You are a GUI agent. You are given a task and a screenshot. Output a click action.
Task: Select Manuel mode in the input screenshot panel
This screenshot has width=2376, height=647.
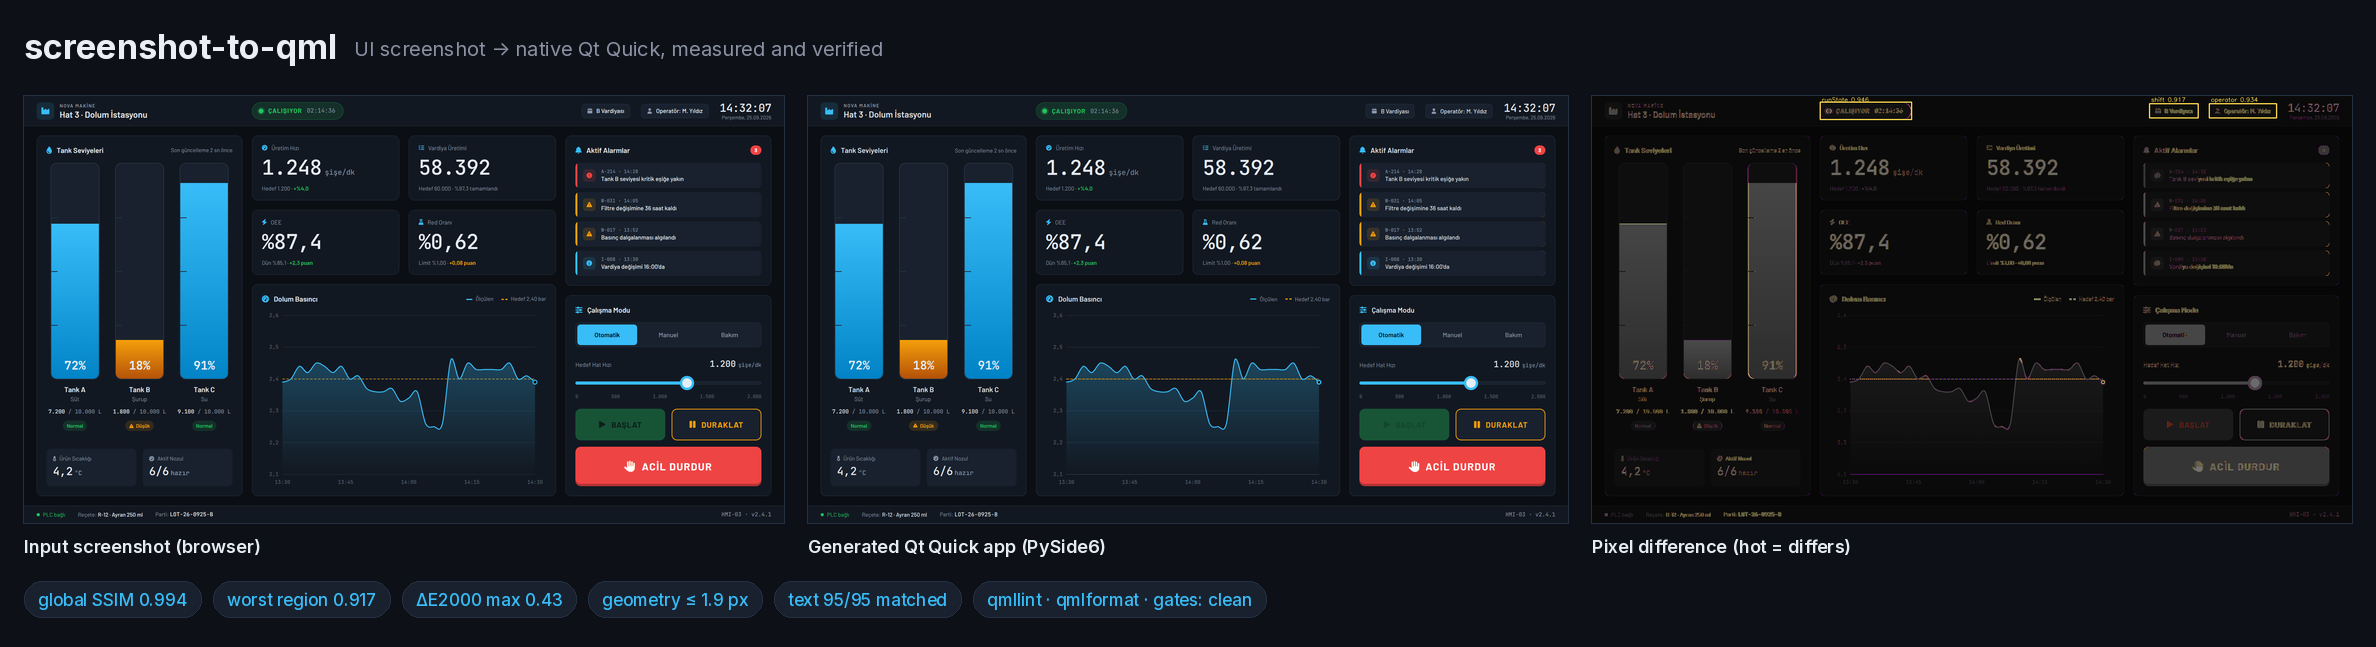[x=668, y=335]
